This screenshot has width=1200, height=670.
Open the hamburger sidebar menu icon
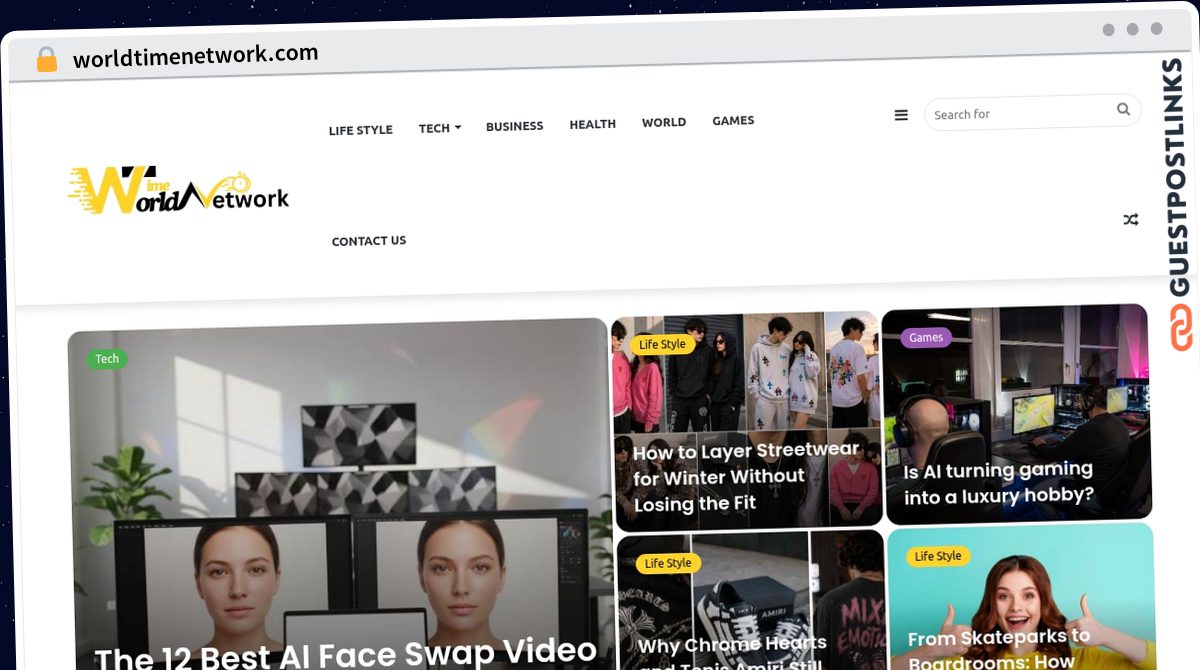click(x=901, y=115)
